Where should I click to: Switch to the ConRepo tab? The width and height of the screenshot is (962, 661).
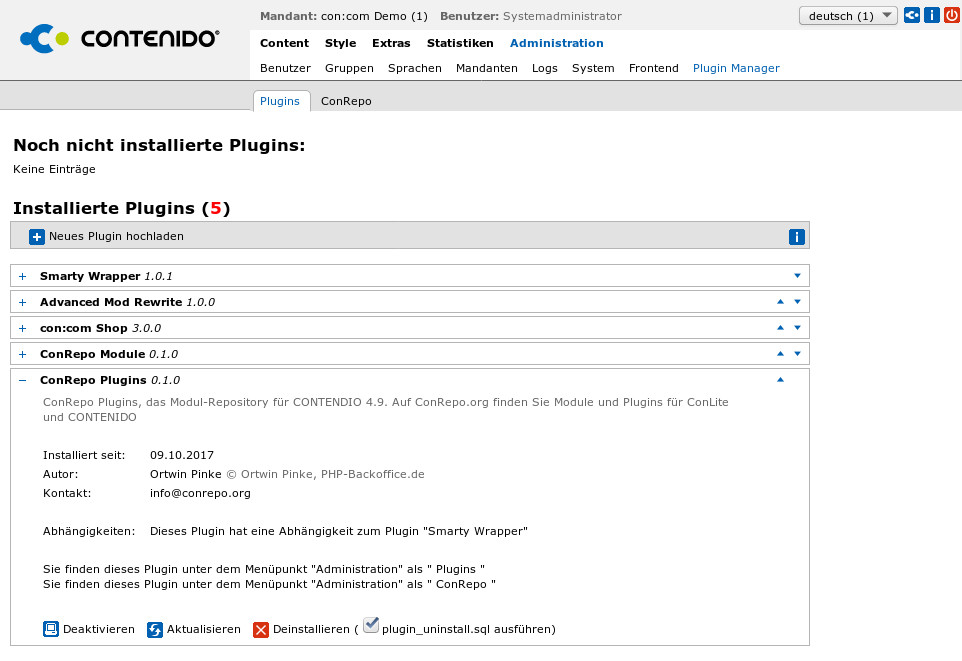(346, 101)
